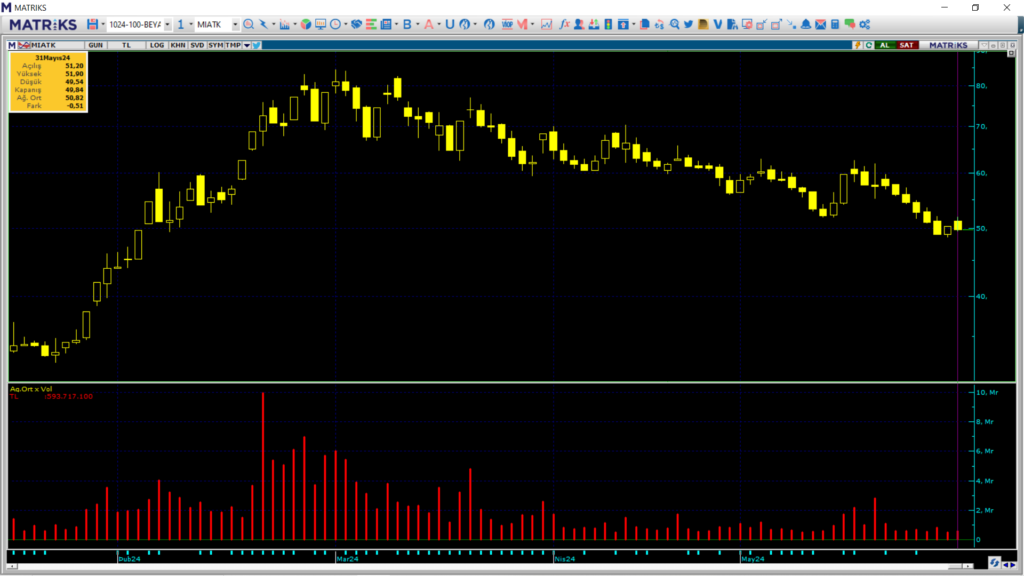Open the fx formula icon
This screenshot has height=576, width=1024.
click(x=564, y=24)
